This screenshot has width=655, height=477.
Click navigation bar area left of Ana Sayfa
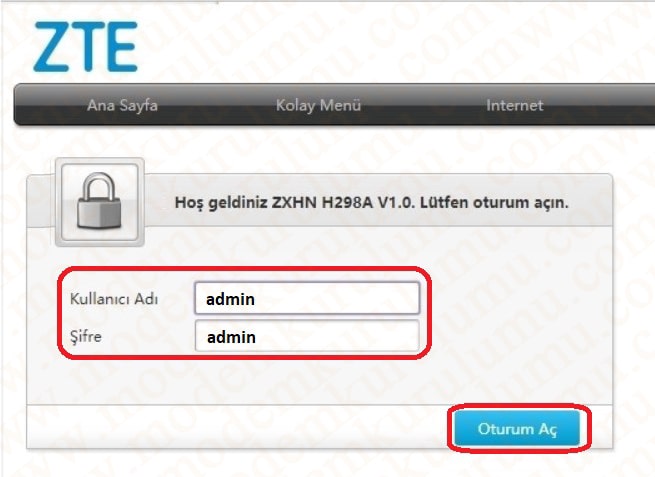45,105
